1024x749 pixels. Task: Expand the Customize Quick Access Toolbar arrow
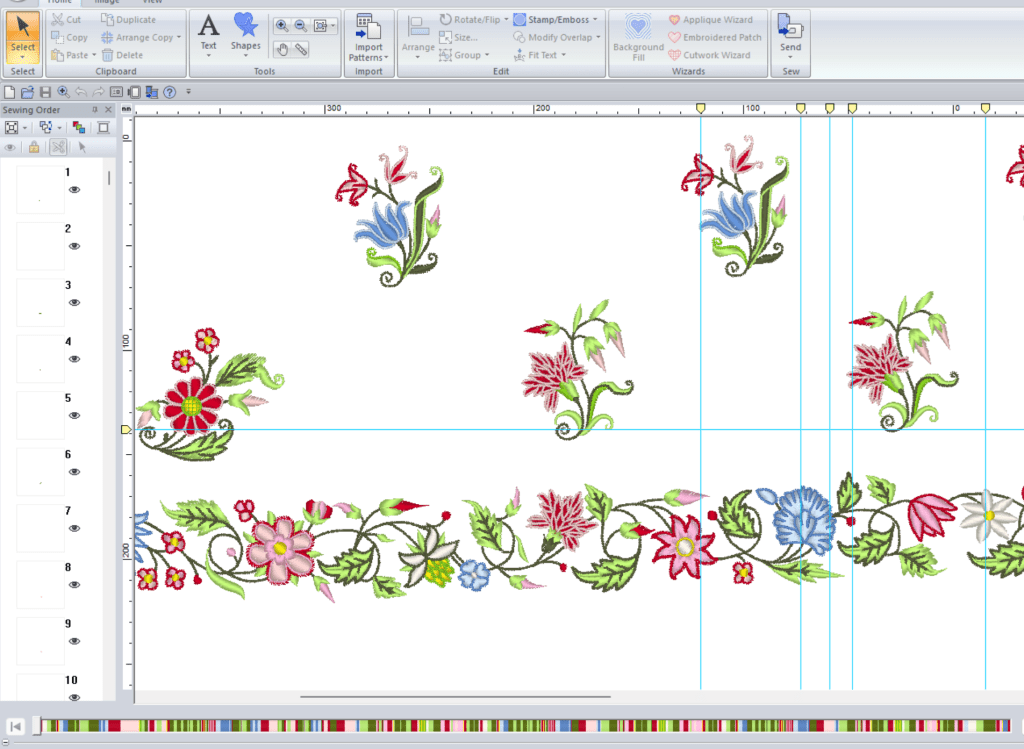188,92
